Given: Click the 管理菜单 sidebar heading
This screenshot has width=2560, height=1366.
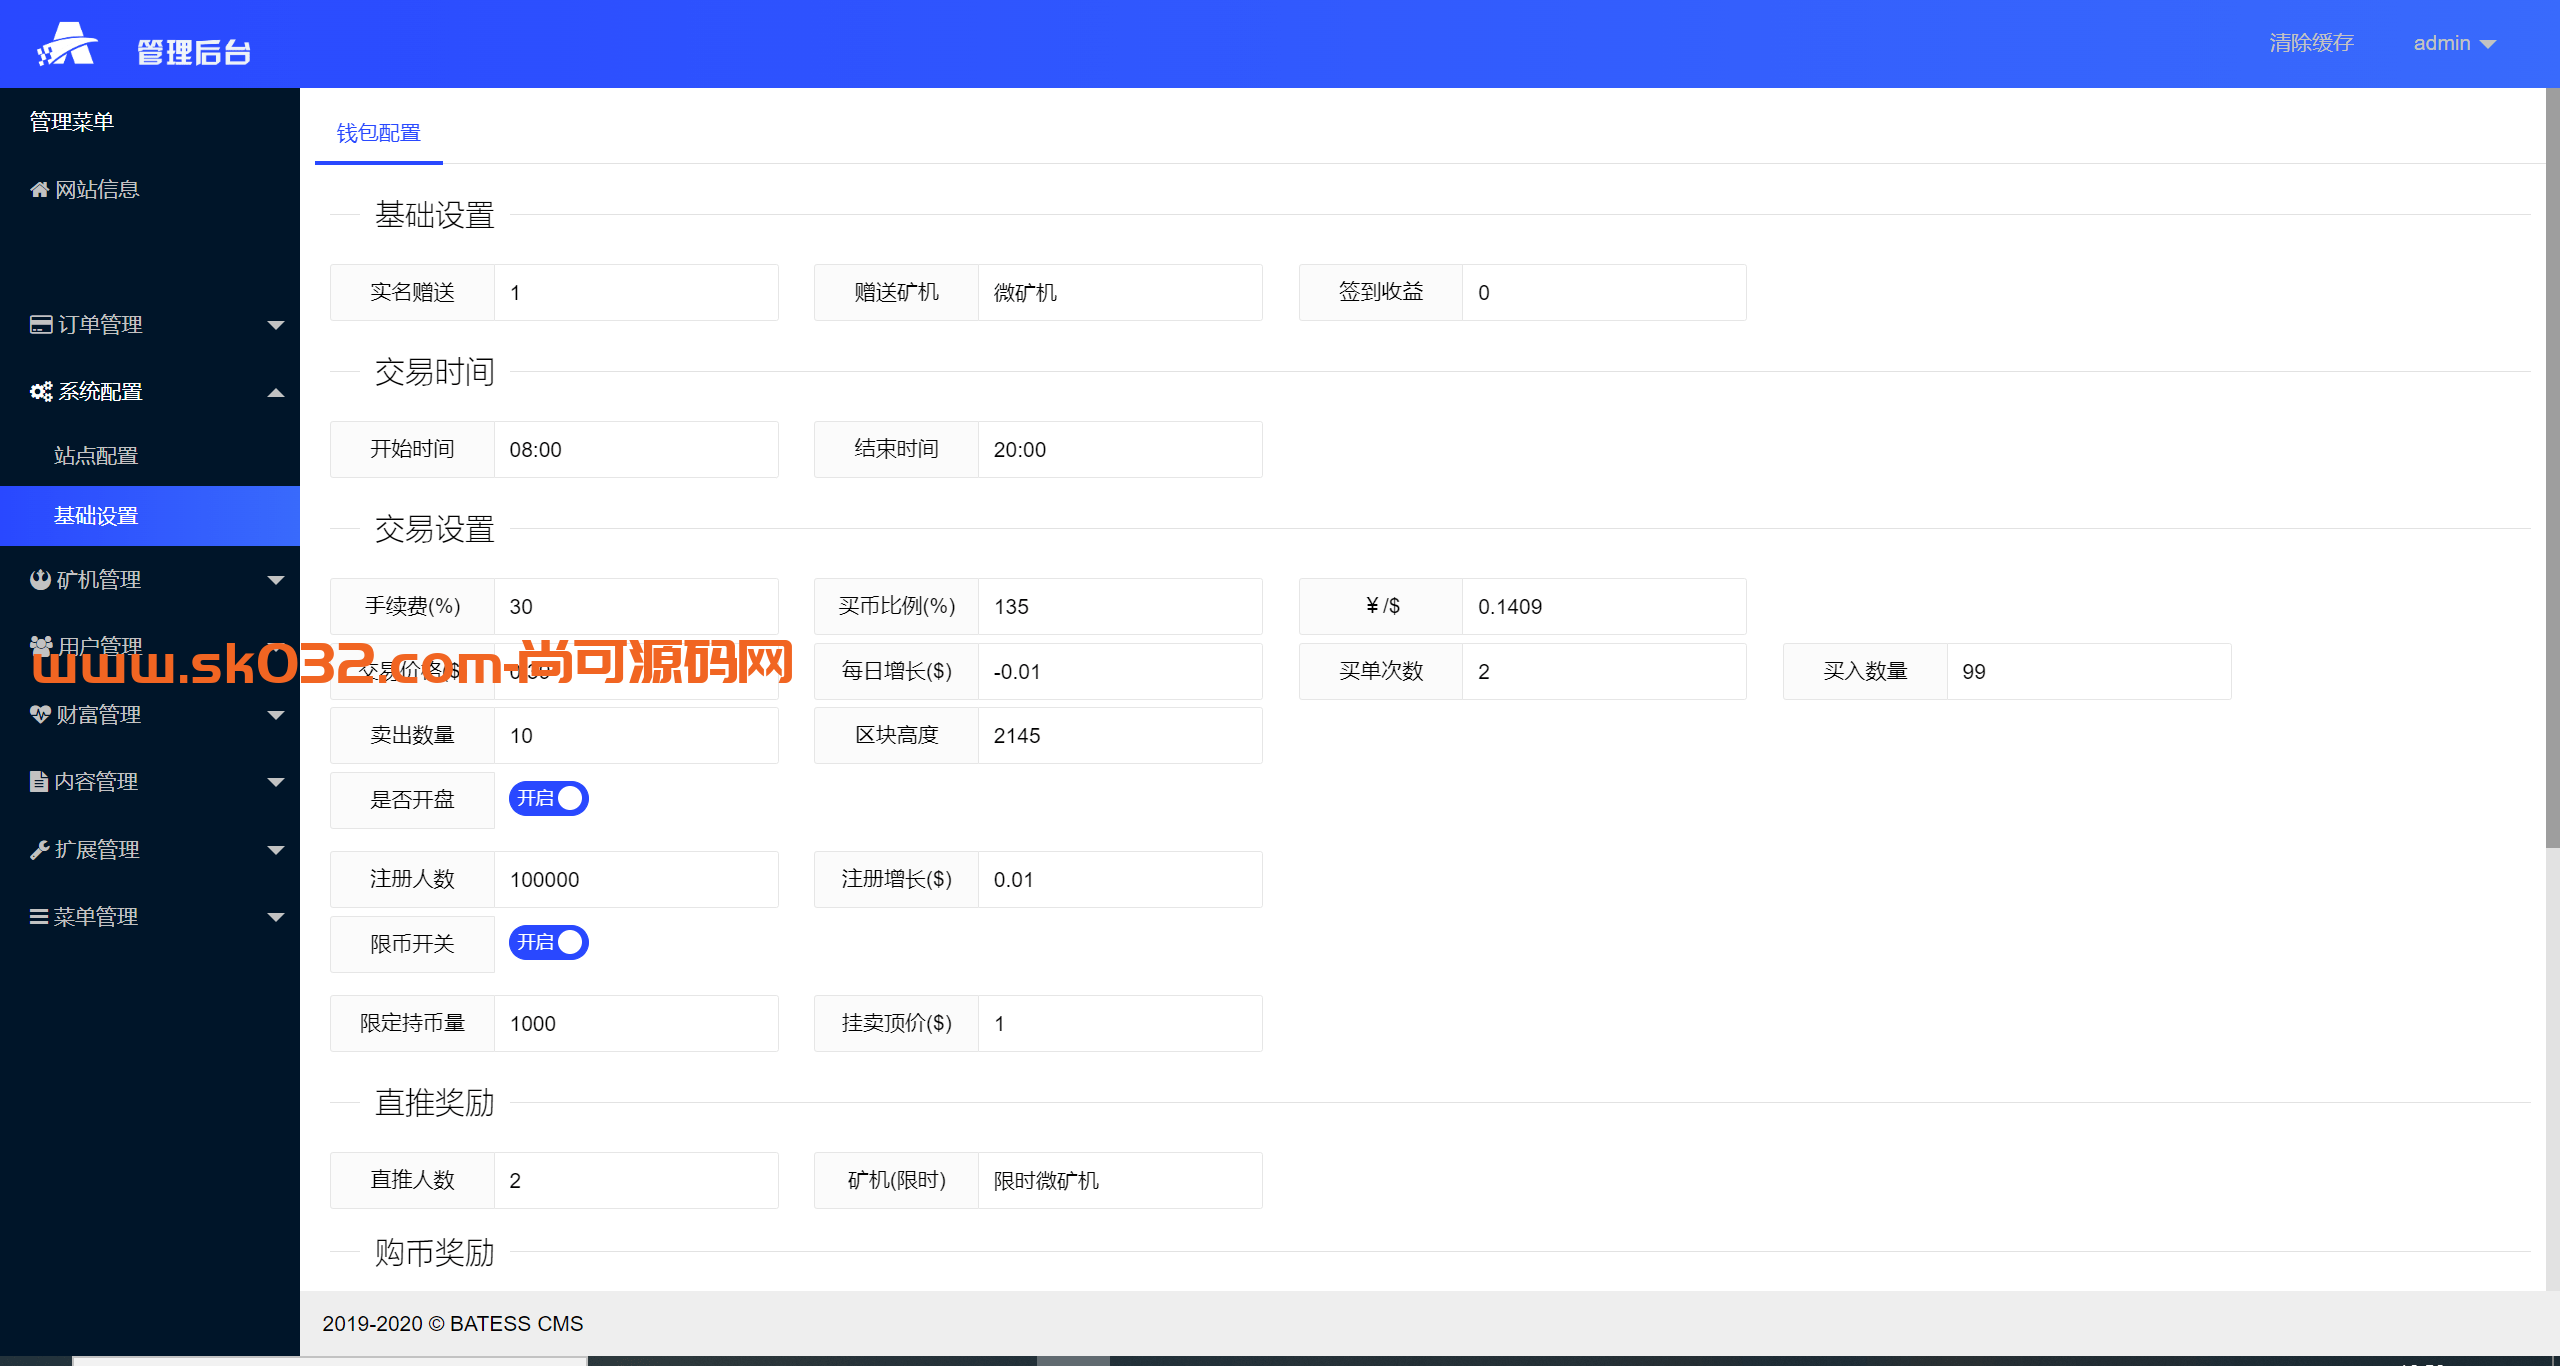Looking at the screenshot, I should [72, 122].
